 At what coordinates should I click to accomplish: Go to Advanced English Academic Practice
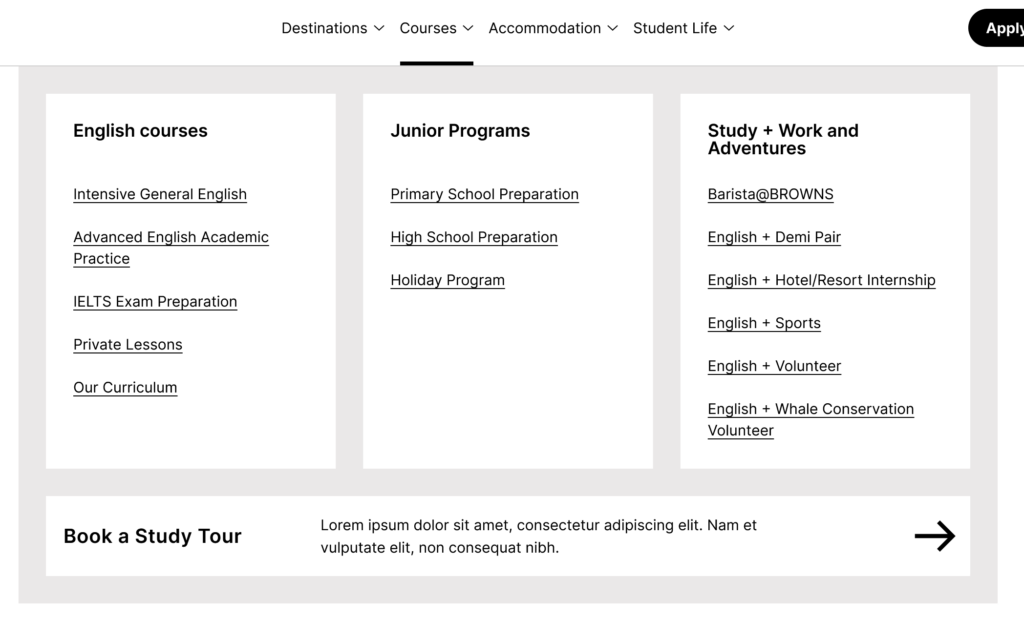pyautogui.click(x=171, y=238)
